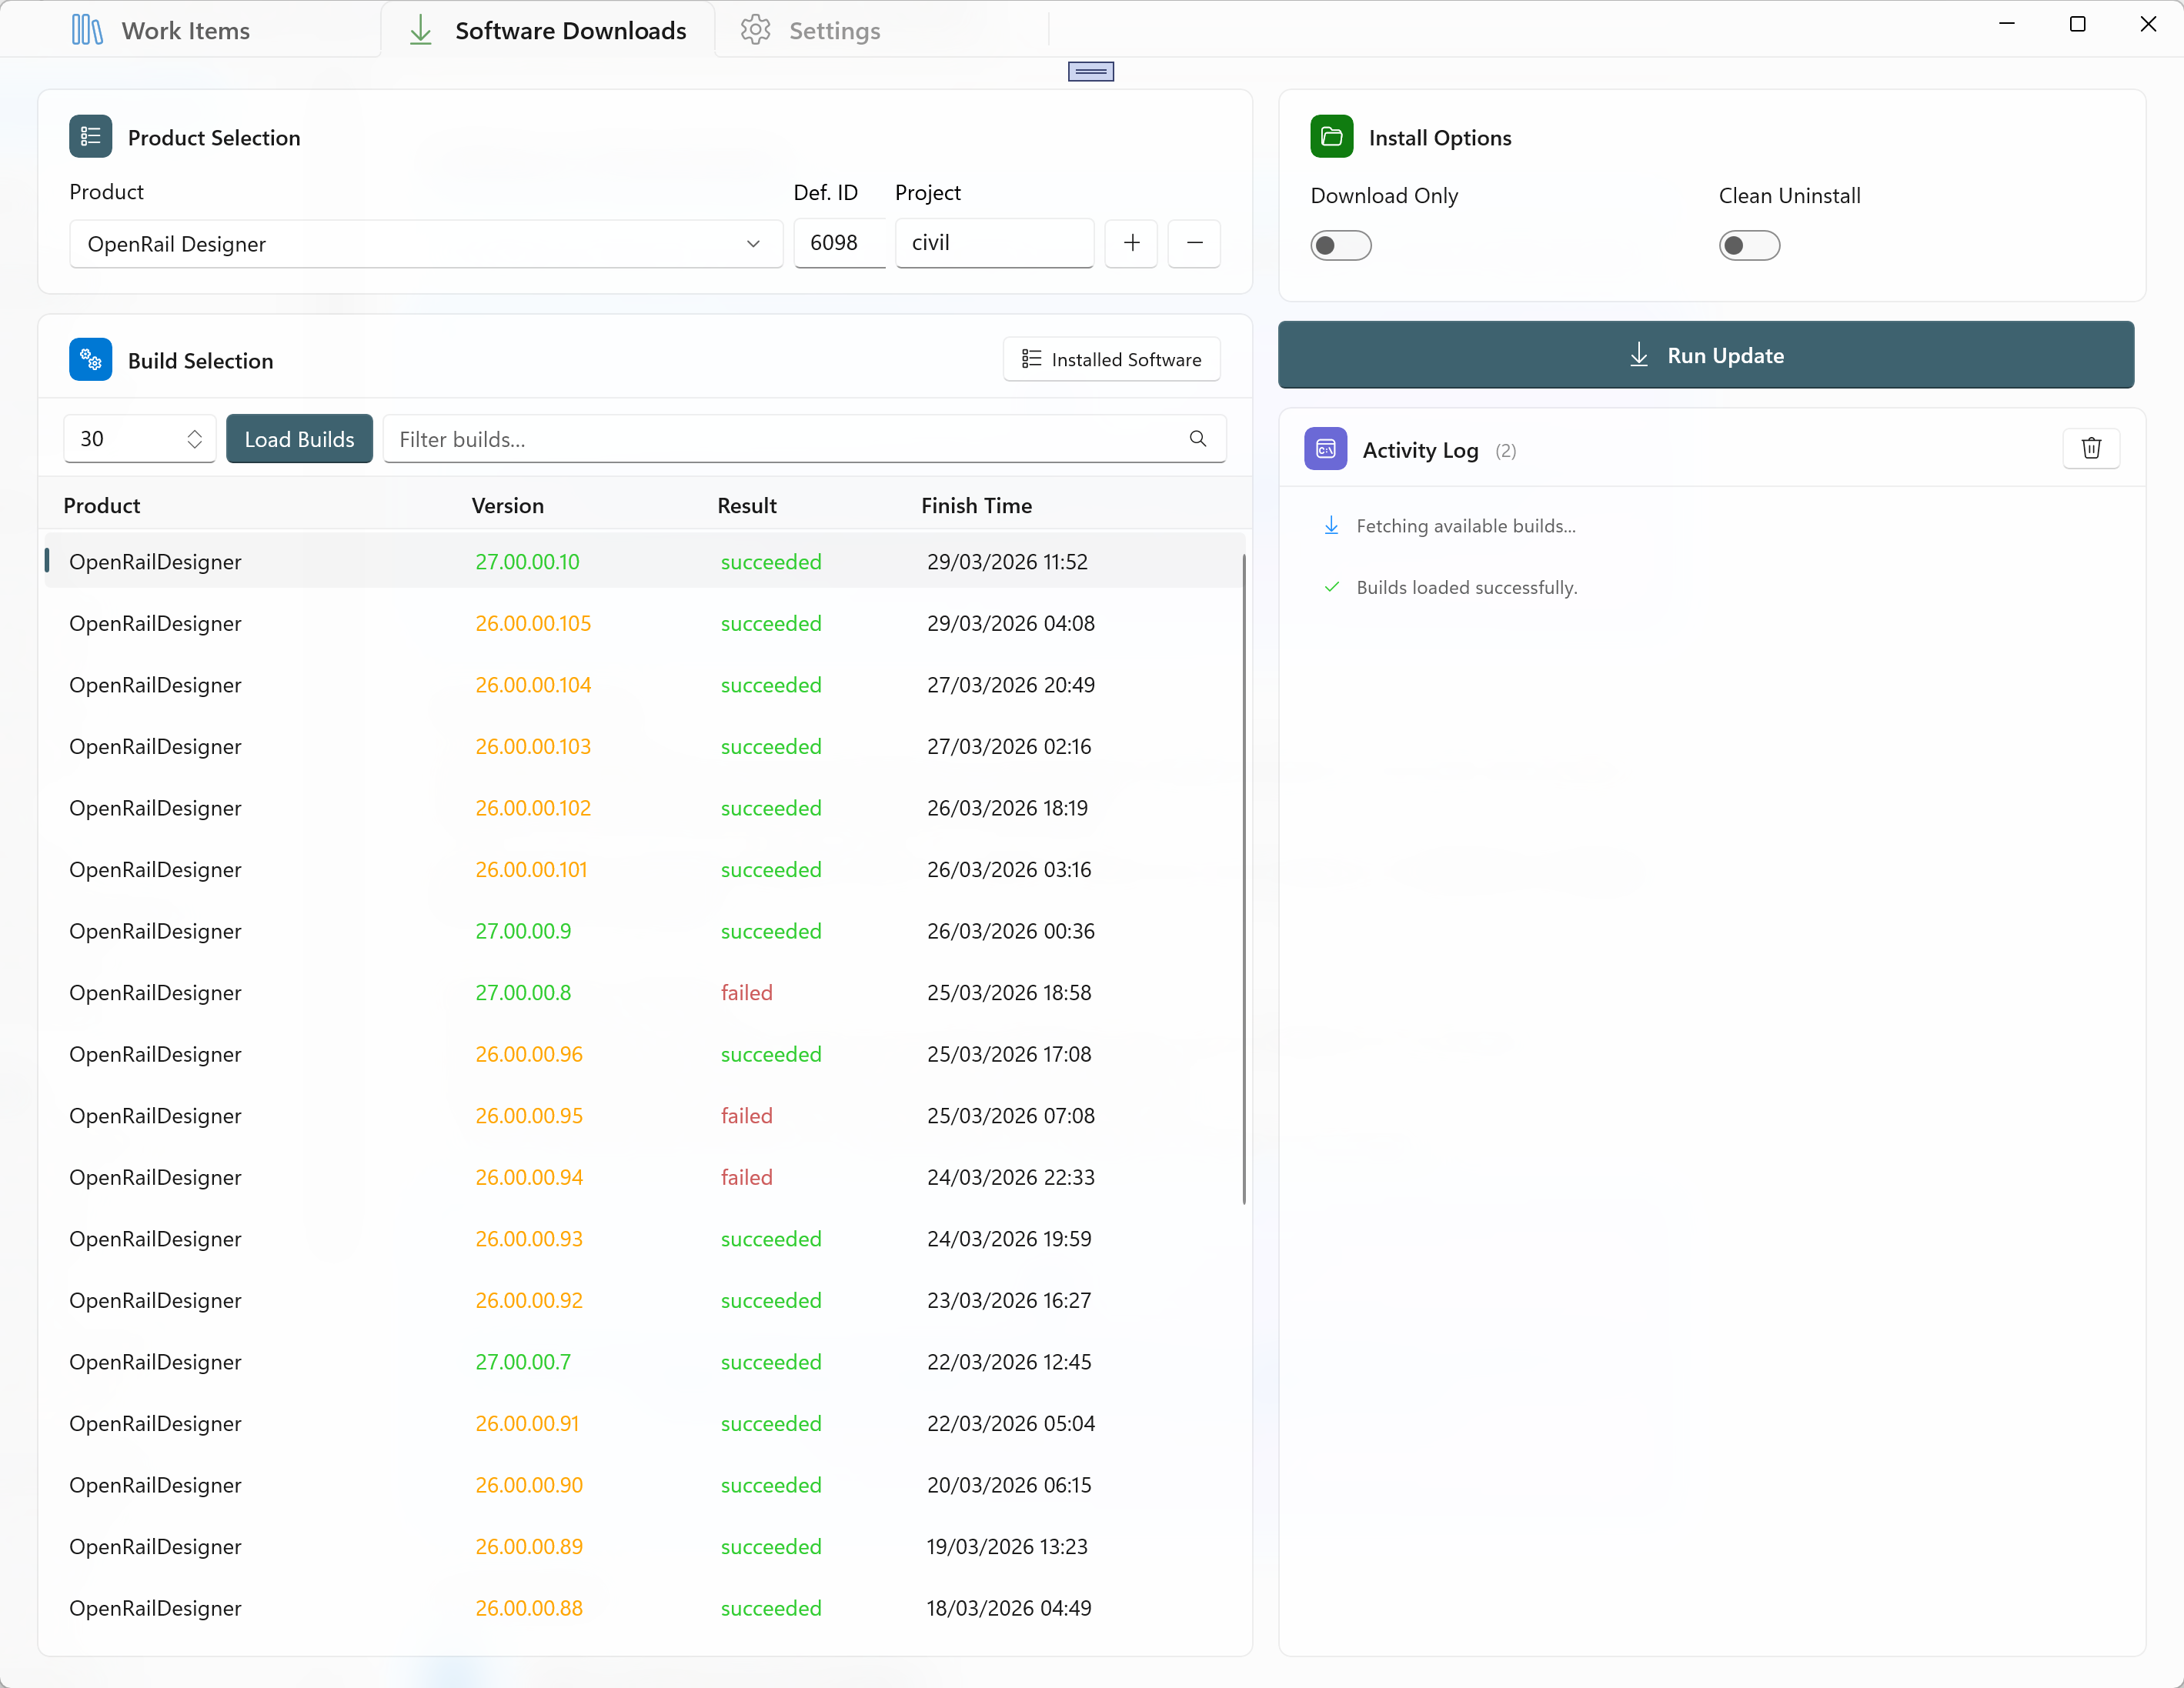Click the Run Update button
This screenshot has width=2184, height=1688.
tap(1705, 355)
